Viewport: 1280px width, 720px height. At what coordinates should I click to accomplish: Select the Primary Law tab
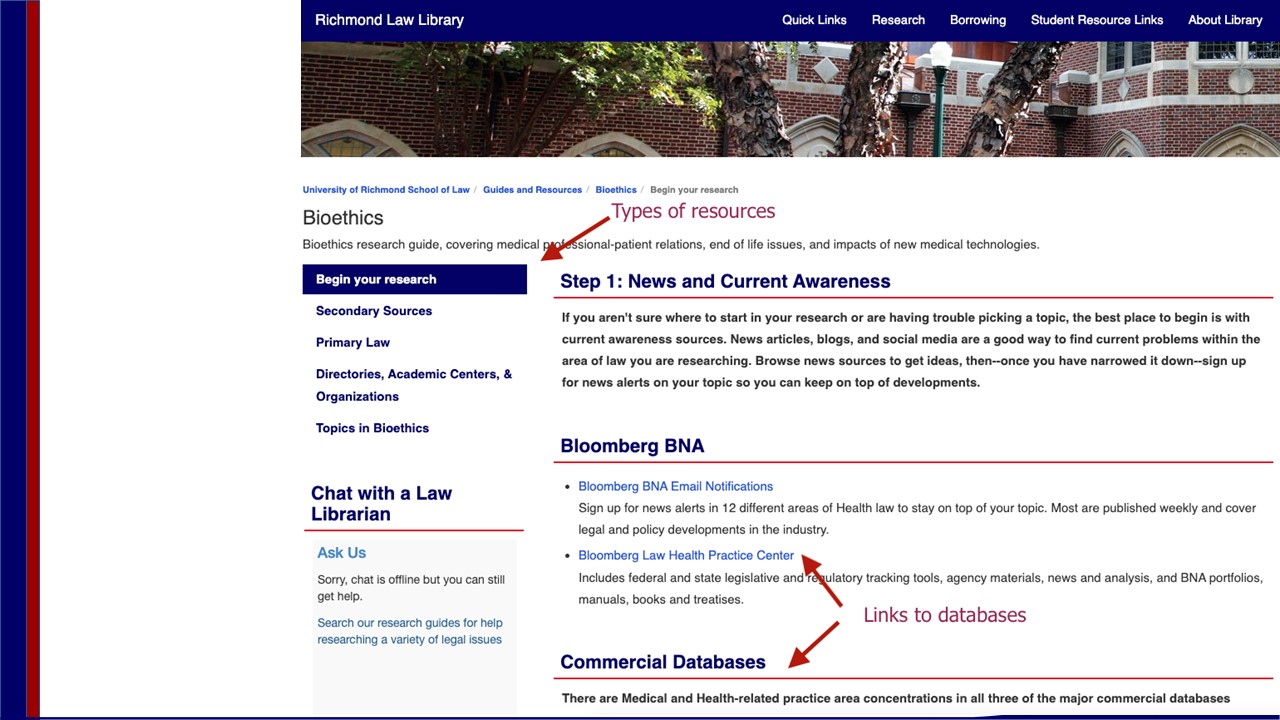[353, 342]
